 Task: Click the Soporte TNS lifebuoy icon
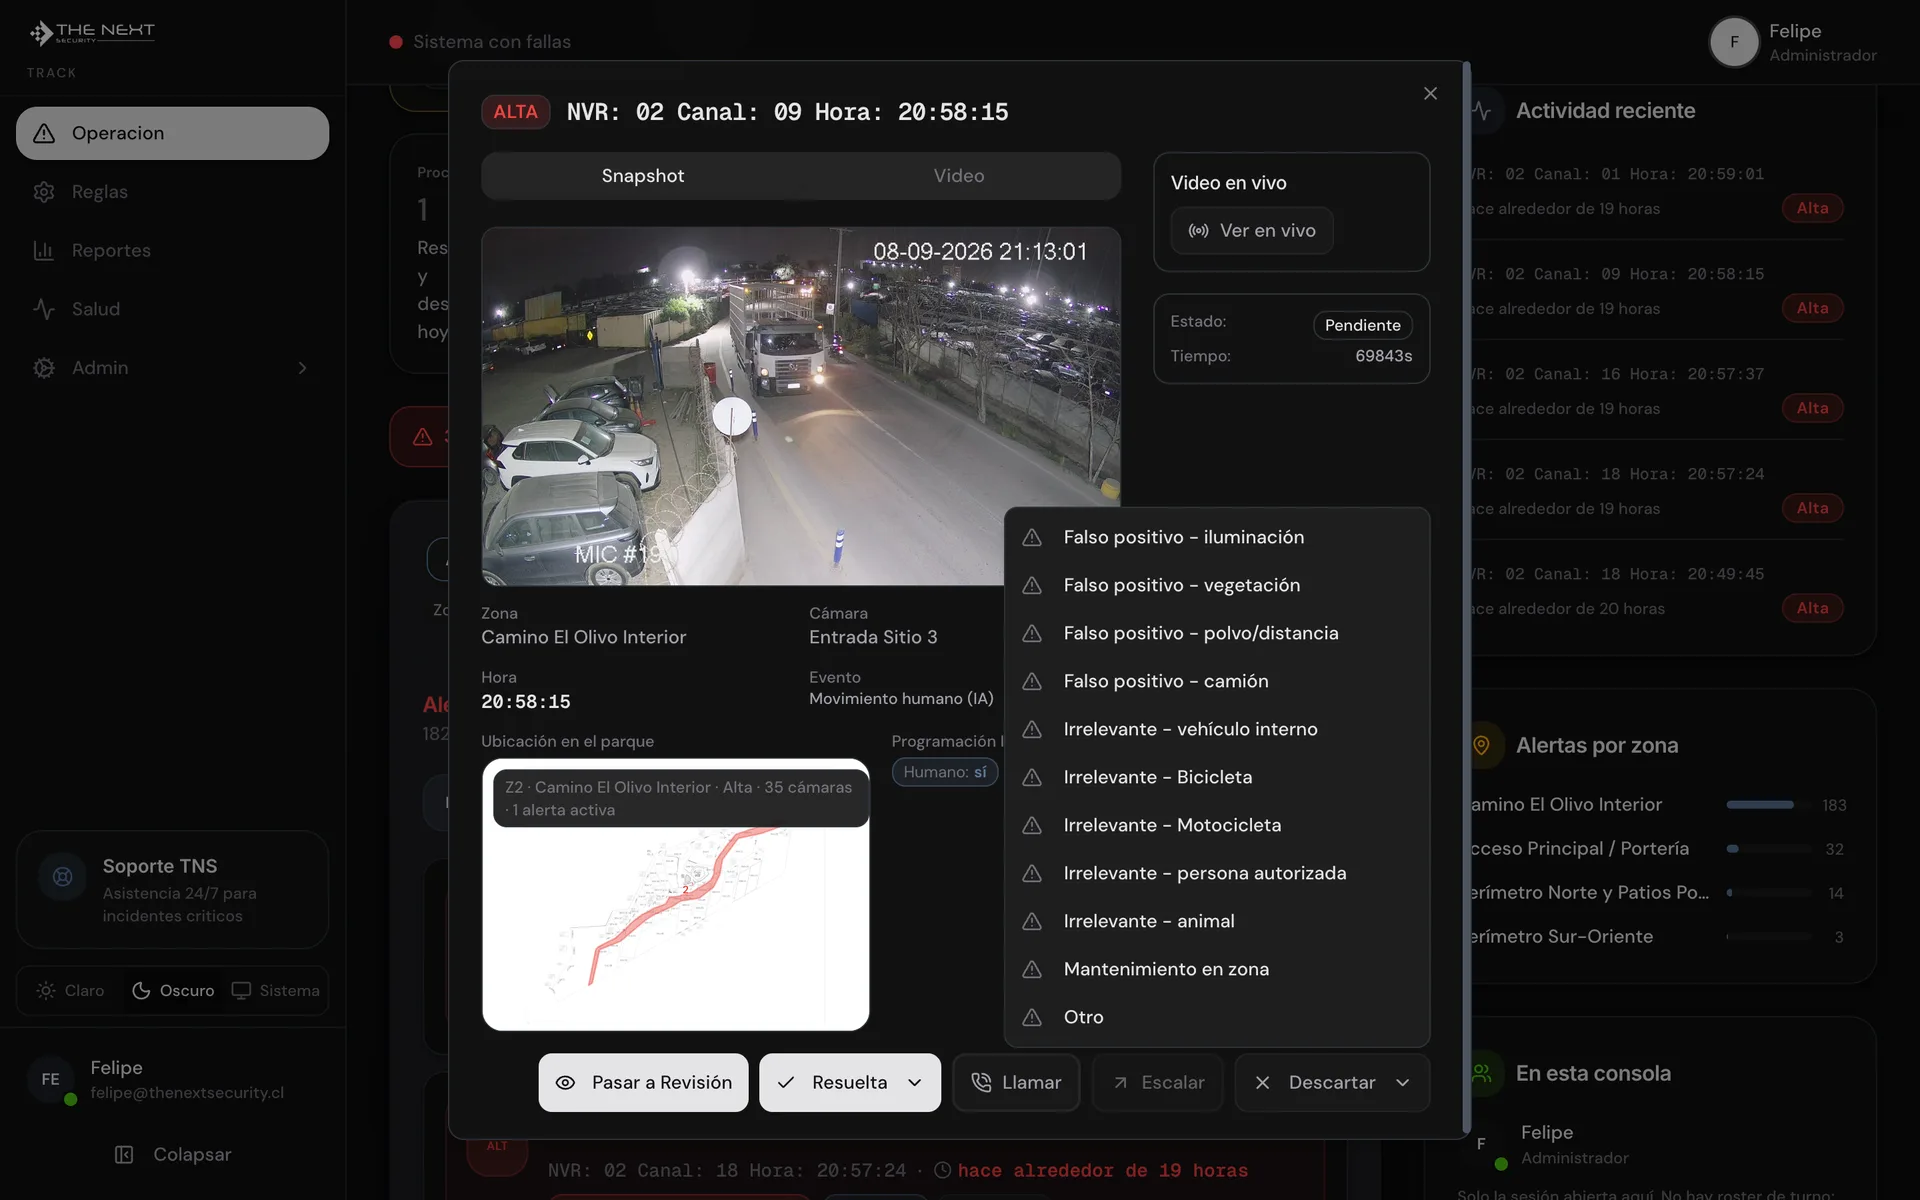(x=62, y=877)
